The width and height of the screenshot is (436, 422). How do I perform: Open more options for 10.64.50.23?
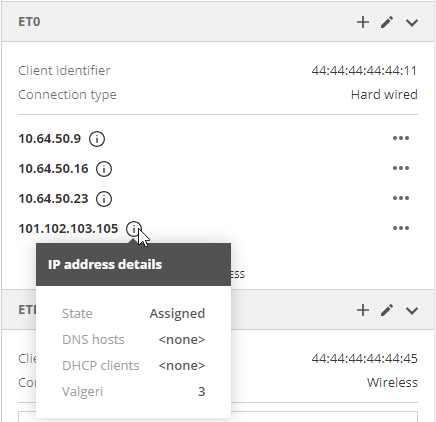pos(401,198)
